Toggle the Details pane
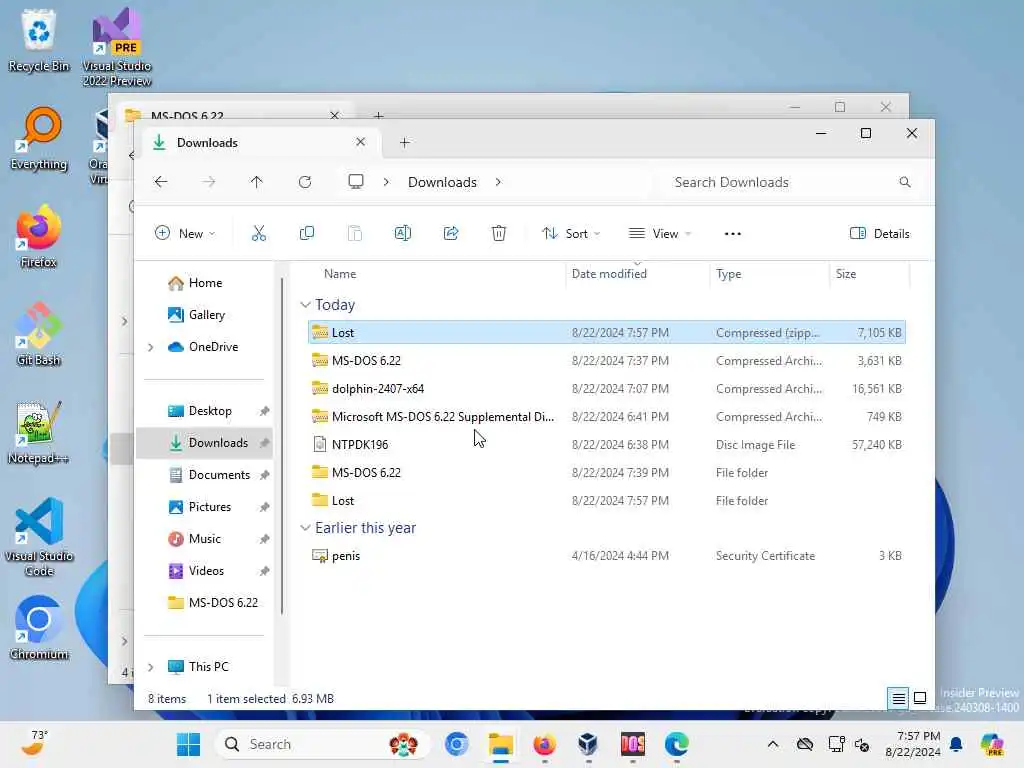Screen dimensions: 1024x768 click(880, 233)
